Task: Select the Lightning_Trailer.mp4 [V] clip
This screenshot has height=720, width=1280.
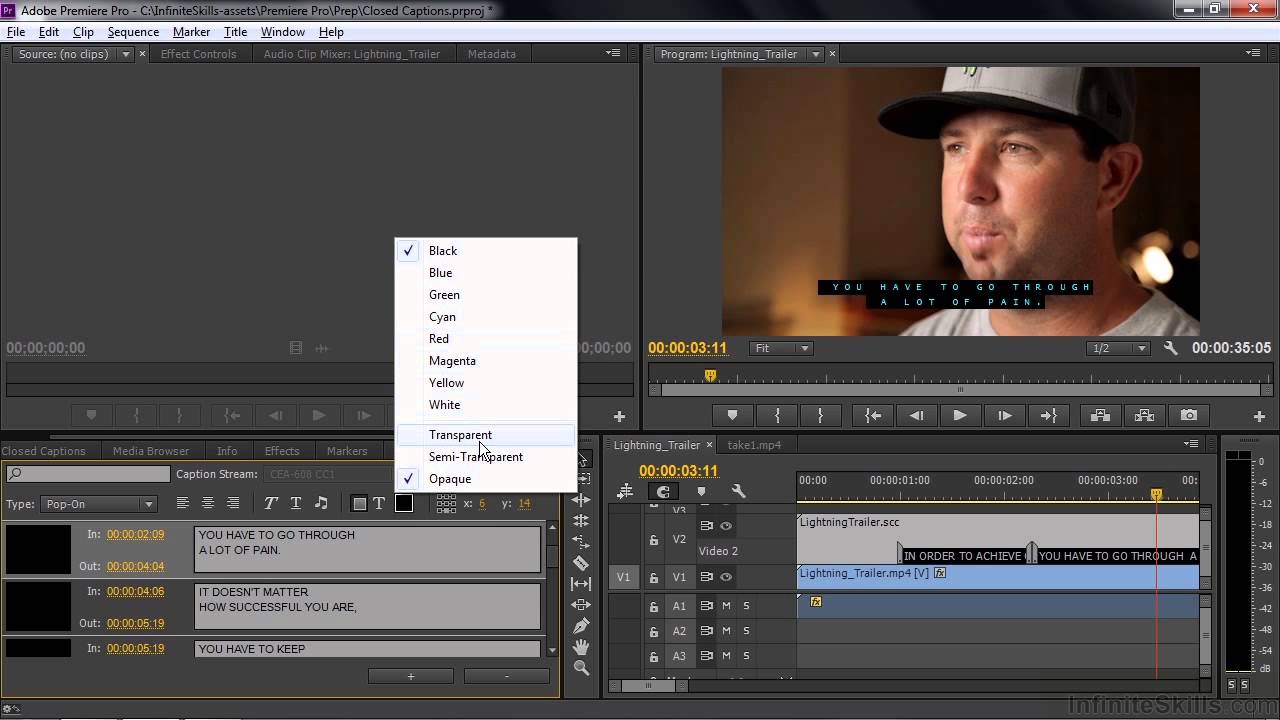Action: coord(998,577)
